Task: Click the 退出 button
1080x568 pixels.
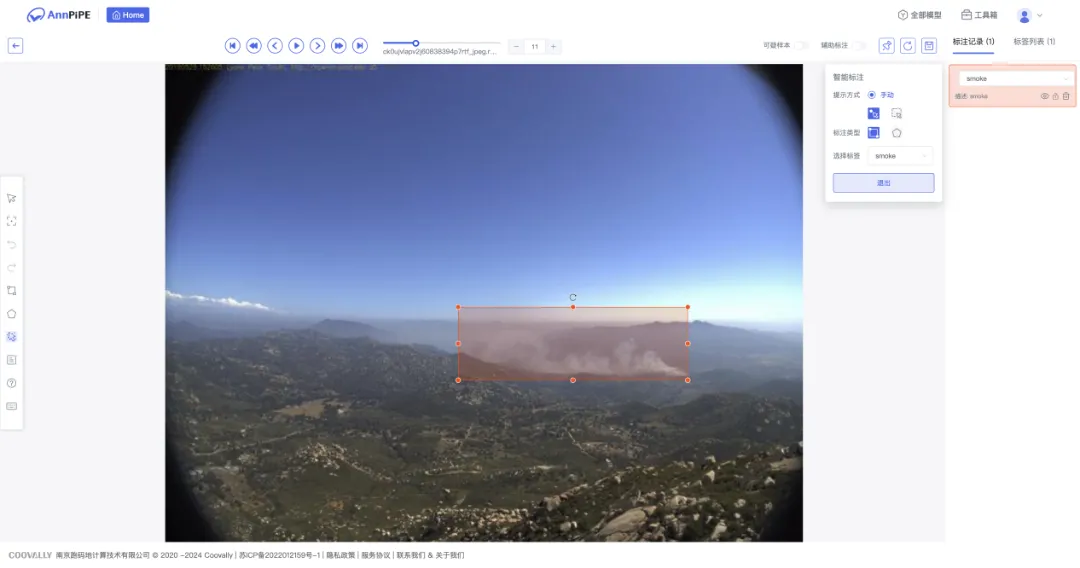Action: tap(883, 183)
